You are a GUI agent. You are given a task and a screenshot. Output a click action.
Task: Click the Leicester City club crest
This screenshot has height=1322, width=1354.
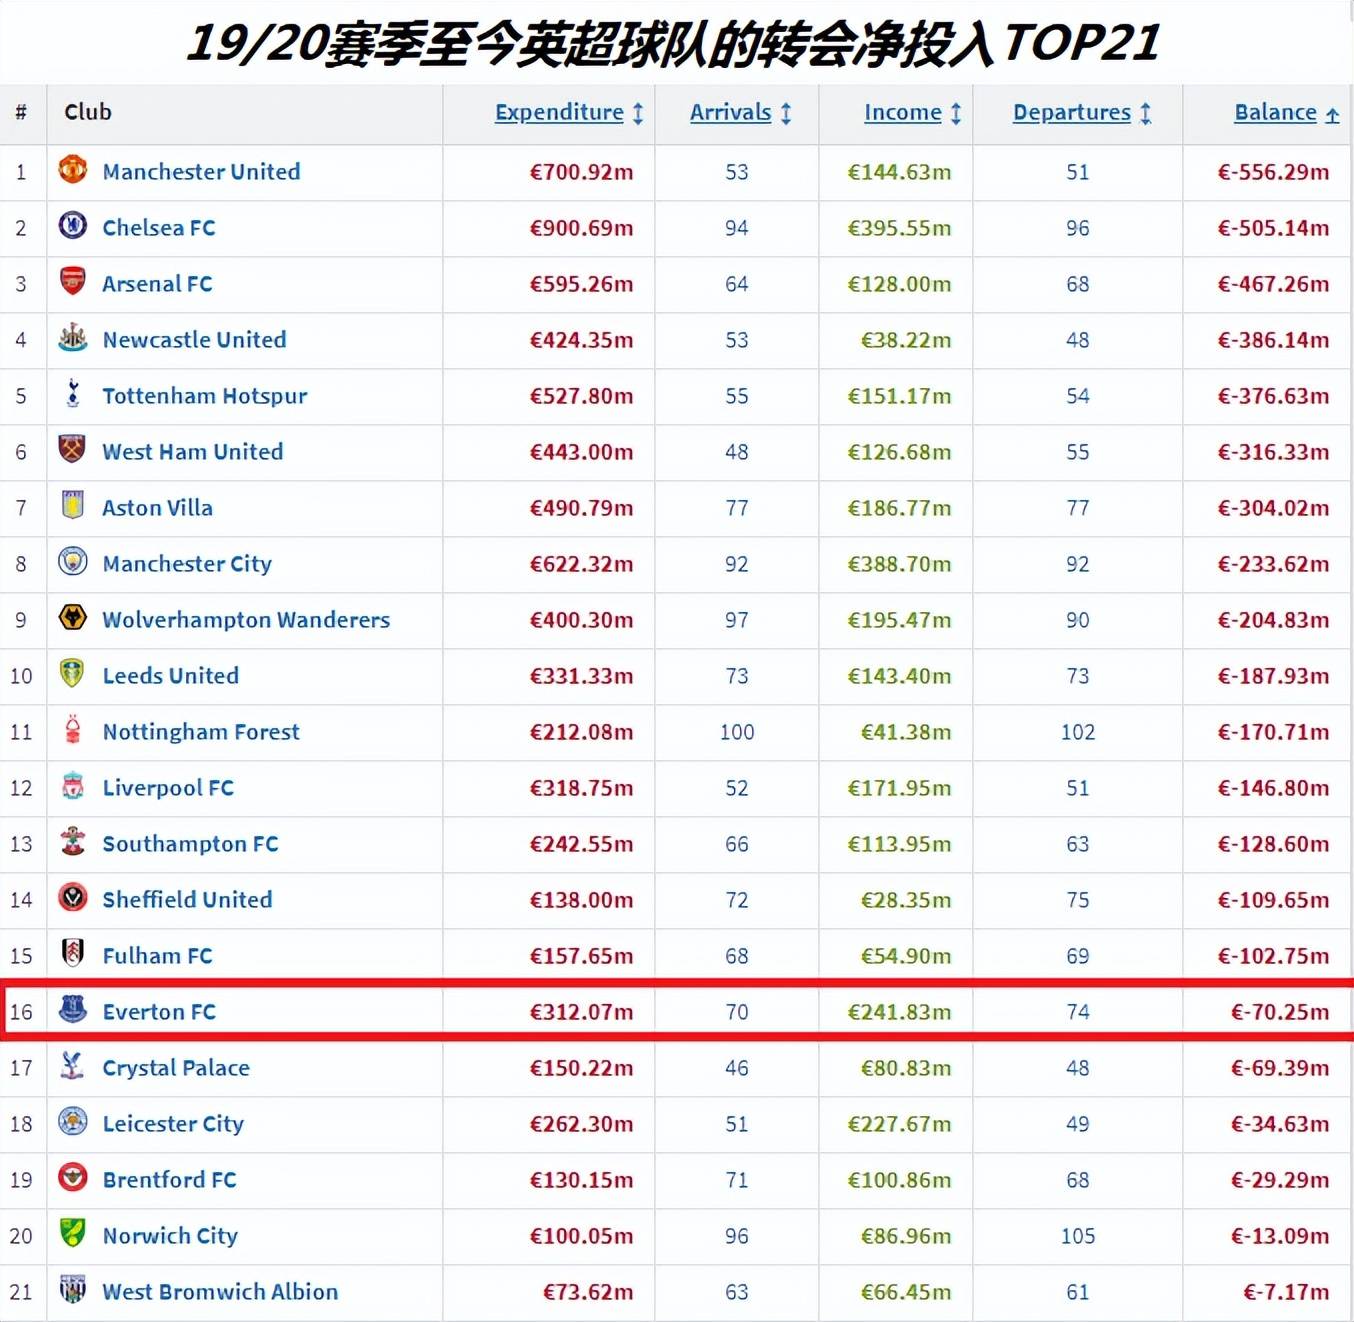click(72, 1121)
